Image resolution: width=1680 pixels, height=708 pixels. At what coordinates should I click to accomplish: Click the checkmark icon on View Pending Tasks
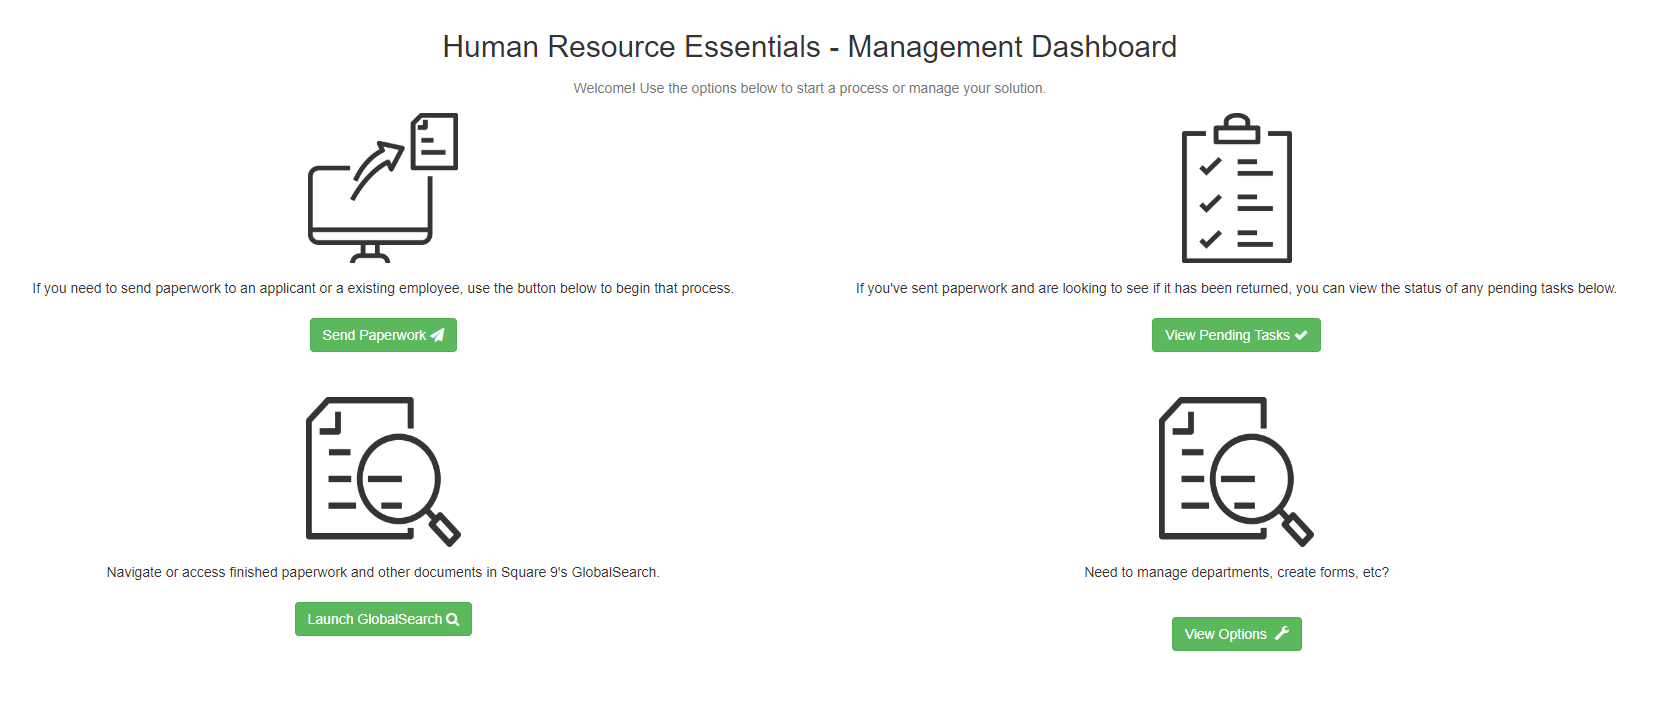point(1301,335)
